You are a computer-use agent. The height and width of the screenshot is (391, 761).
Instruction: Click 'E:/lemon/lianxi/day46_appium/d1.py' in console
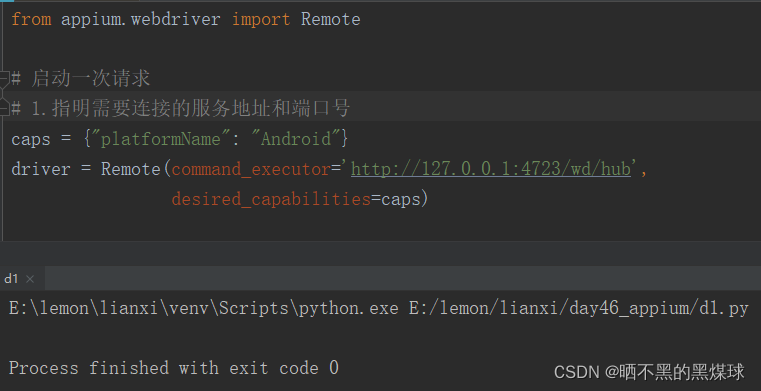click(579, 309)
